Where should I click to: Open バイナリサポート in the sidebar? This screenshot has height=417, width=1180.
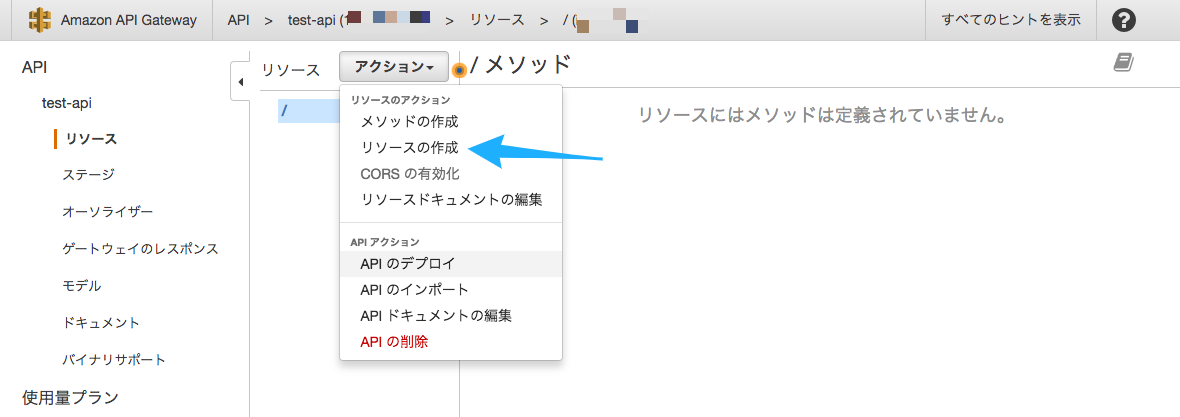coord(114,360)
